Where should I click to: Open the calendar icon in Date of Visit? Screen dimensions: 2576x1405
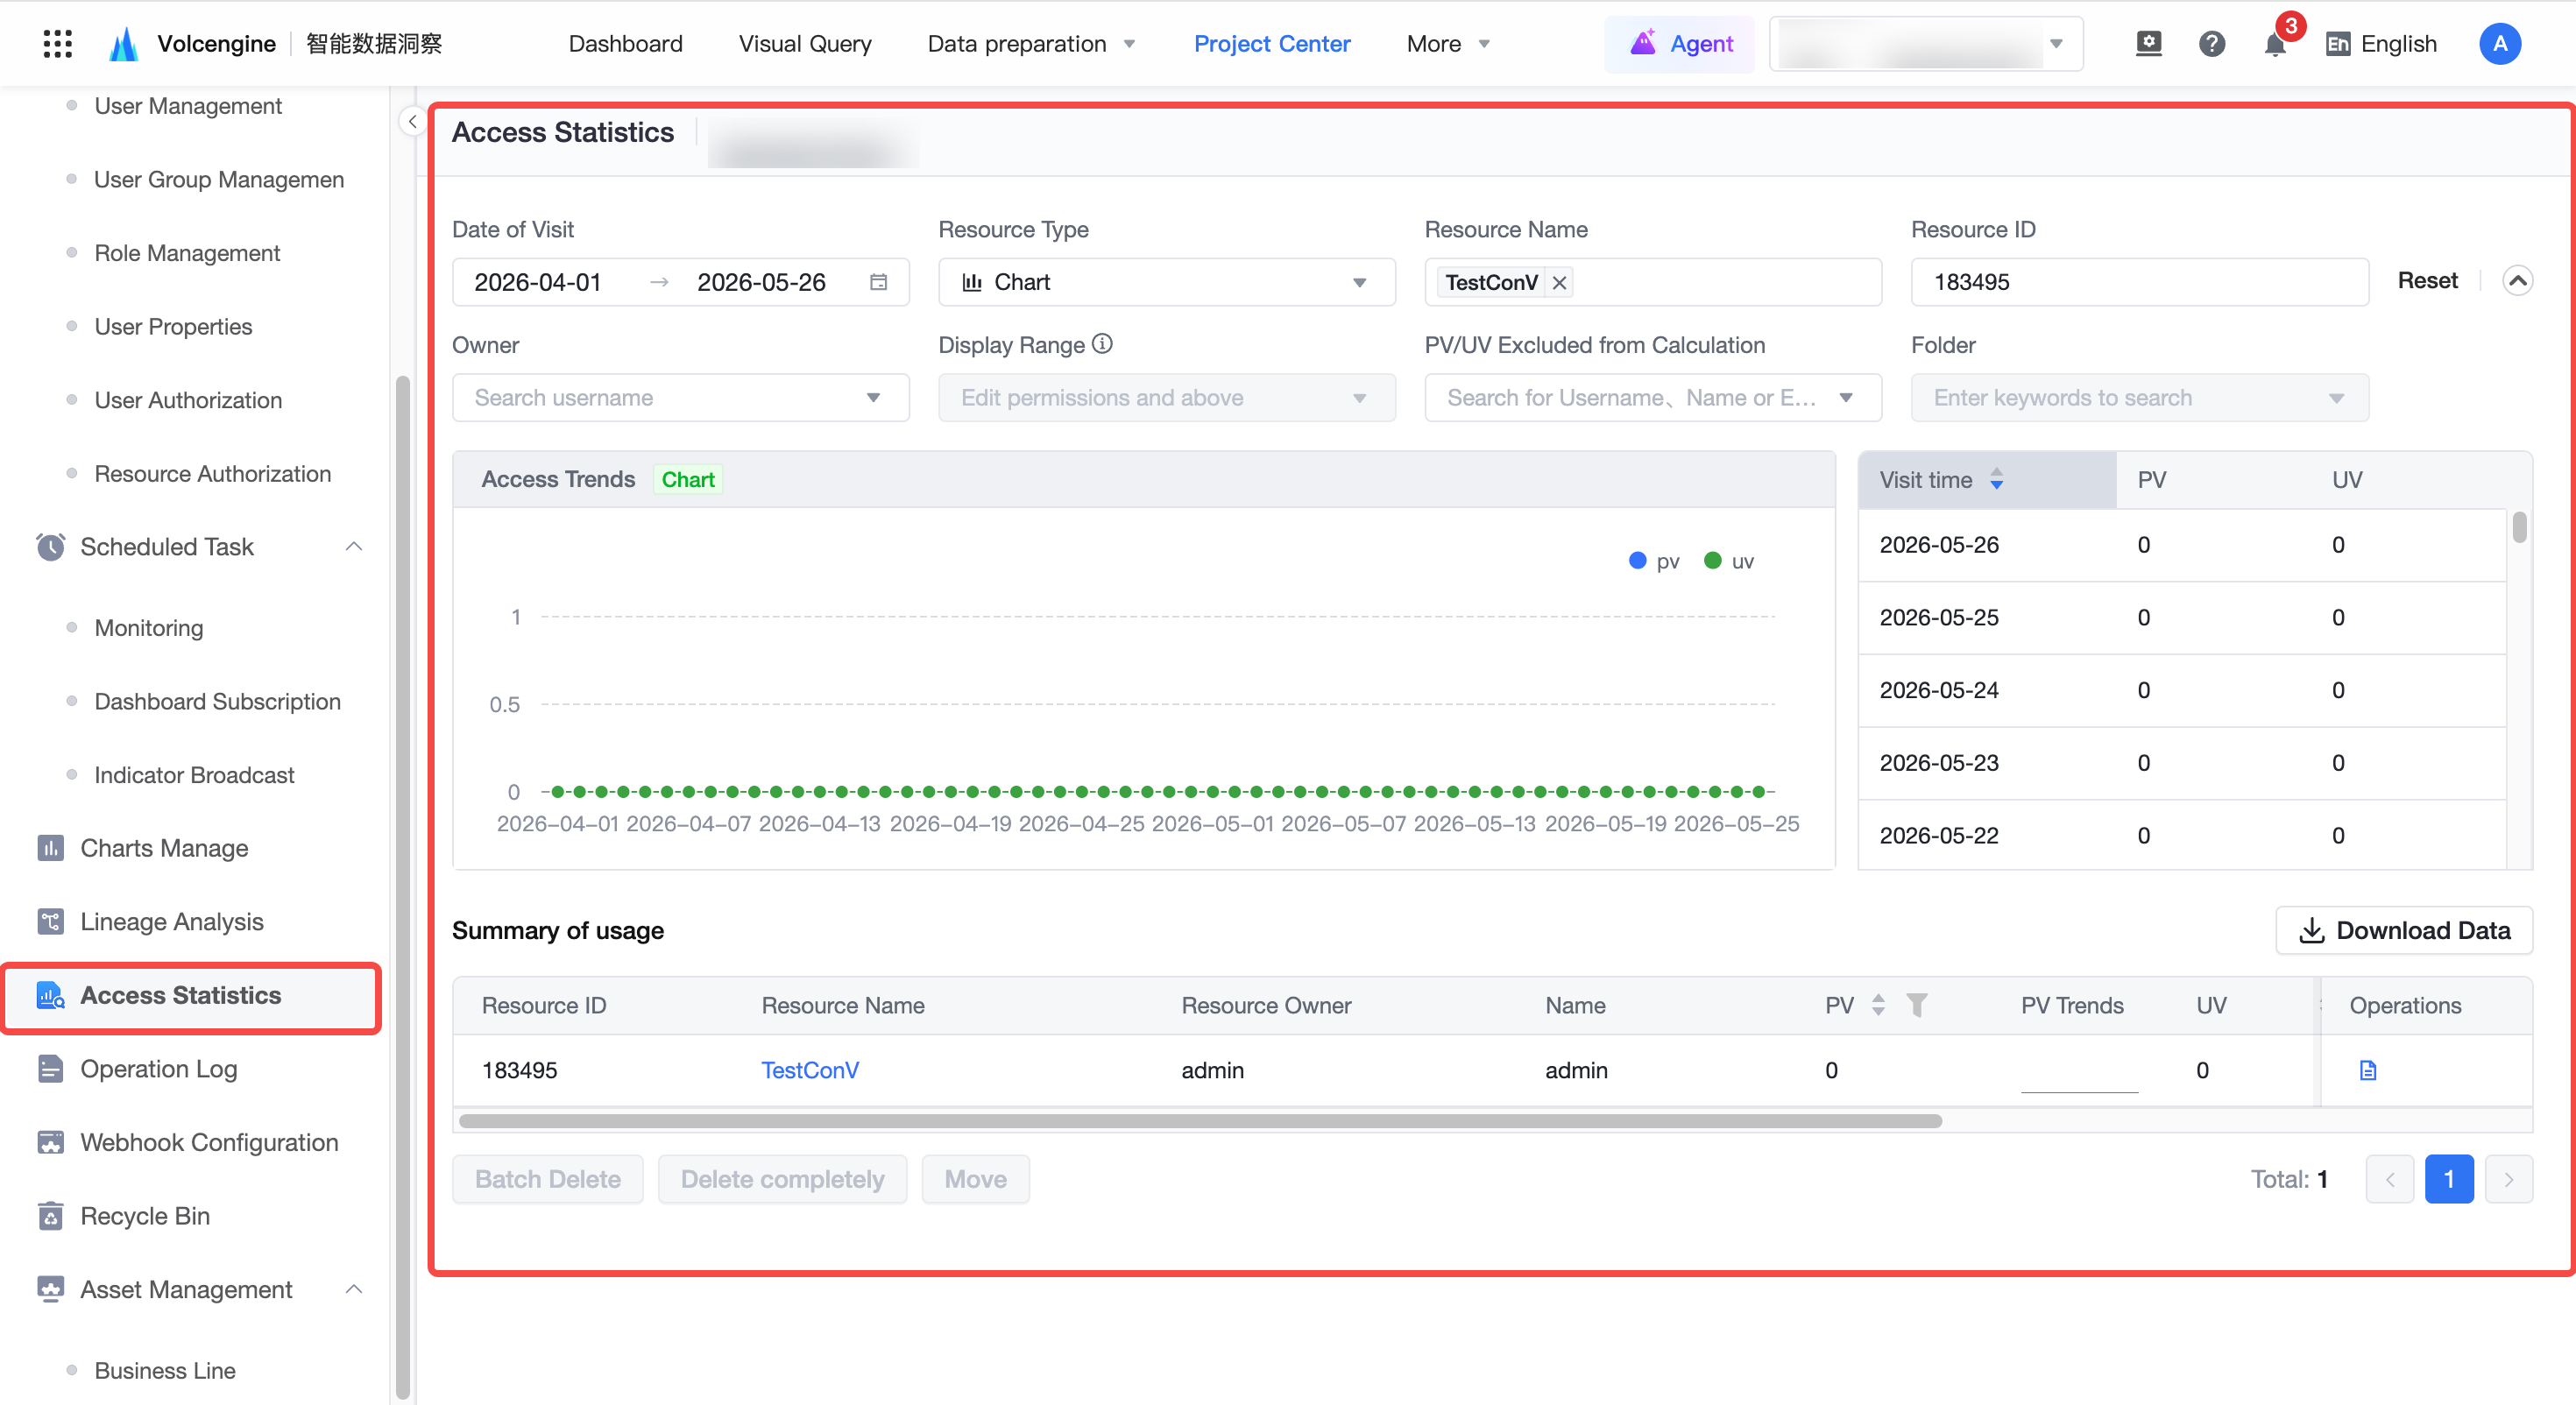pos(878,281)
